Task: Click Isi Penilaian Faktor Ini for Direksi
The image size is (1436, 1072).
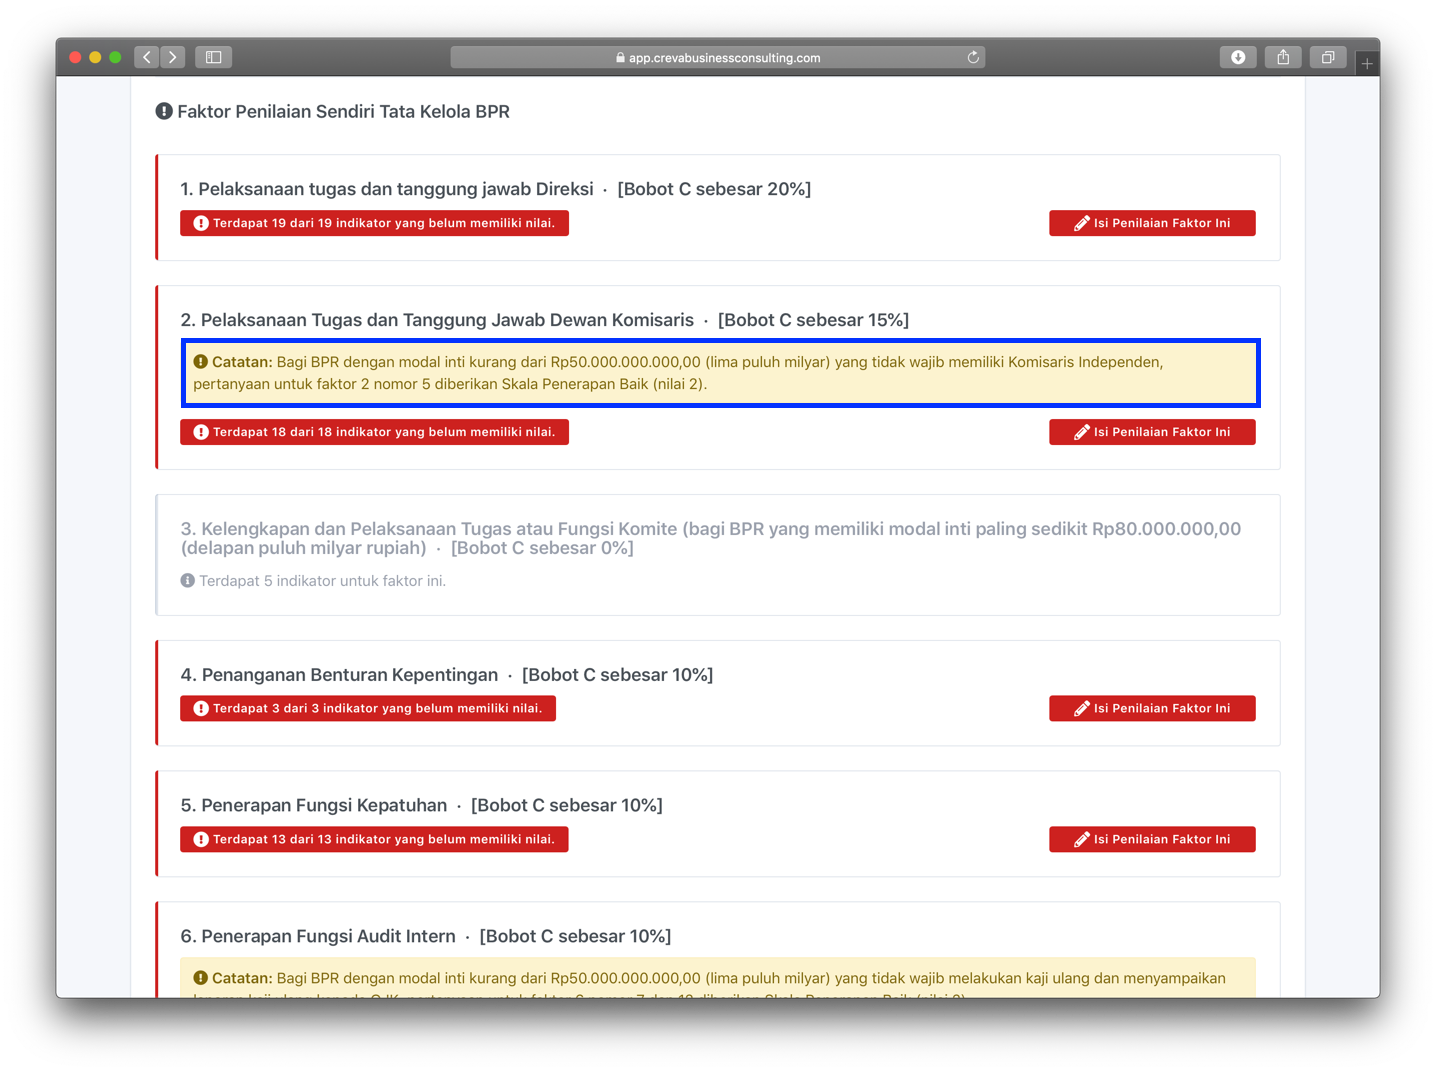Action: pyautogui.click(x=1152, y=223)
